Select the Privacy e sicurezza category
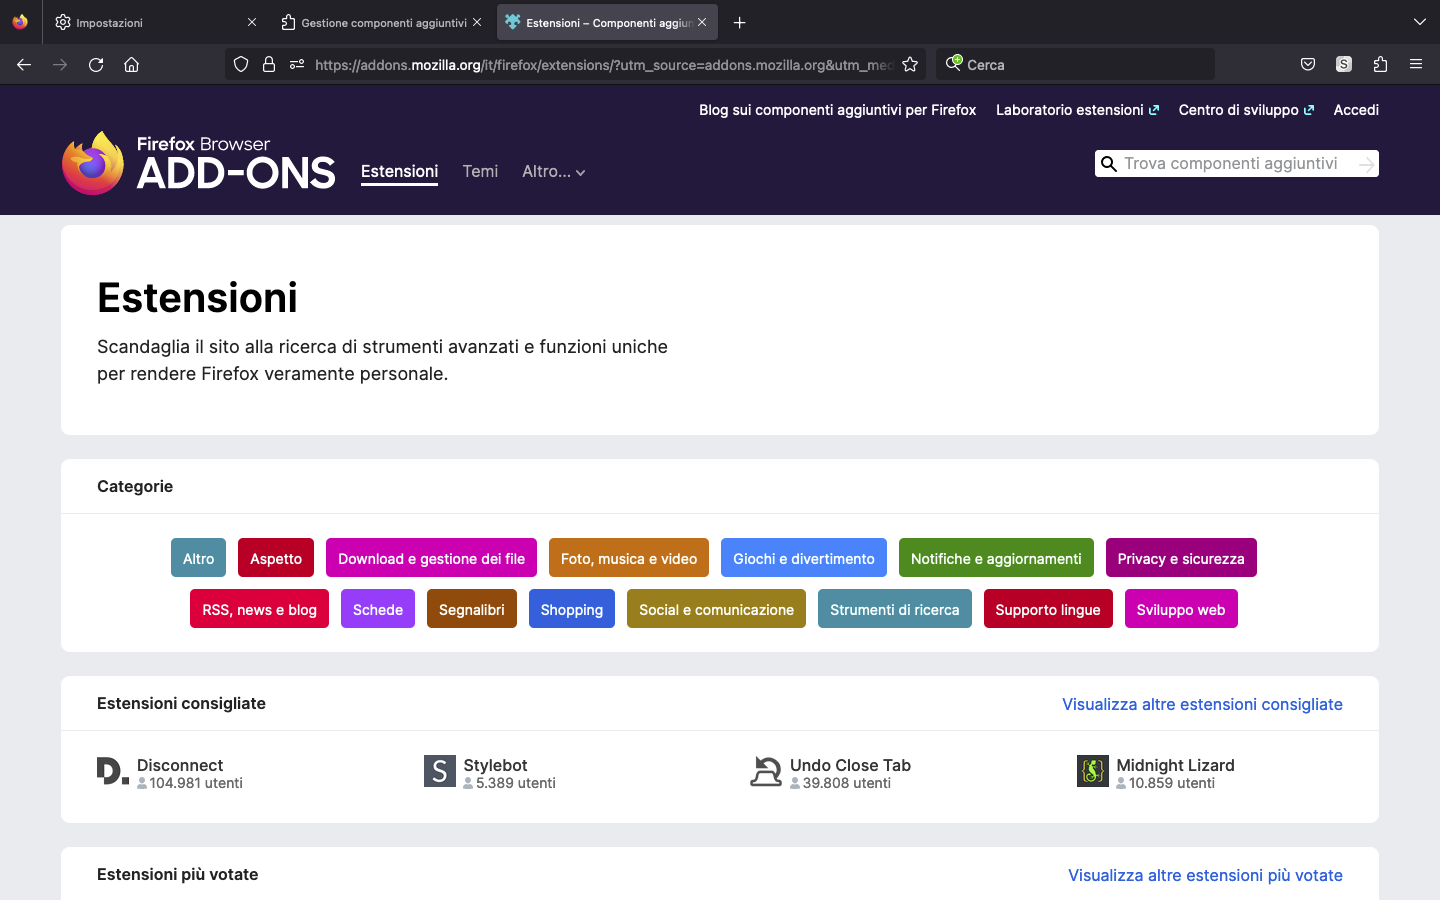Viewport: 1440px width, 900px height. (x=1180, y=558)
